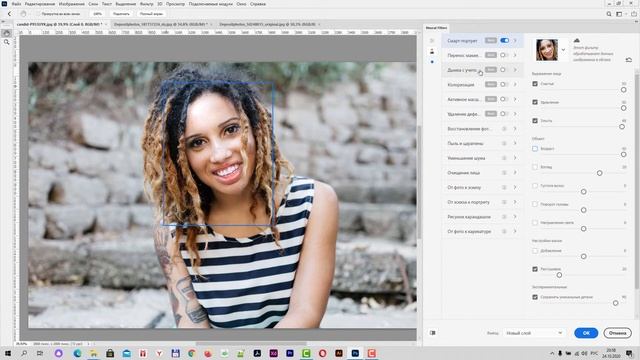Confirm with the blue OK button
The width and height of the screenshot is (640, 360).
click(x=586, y=333)
